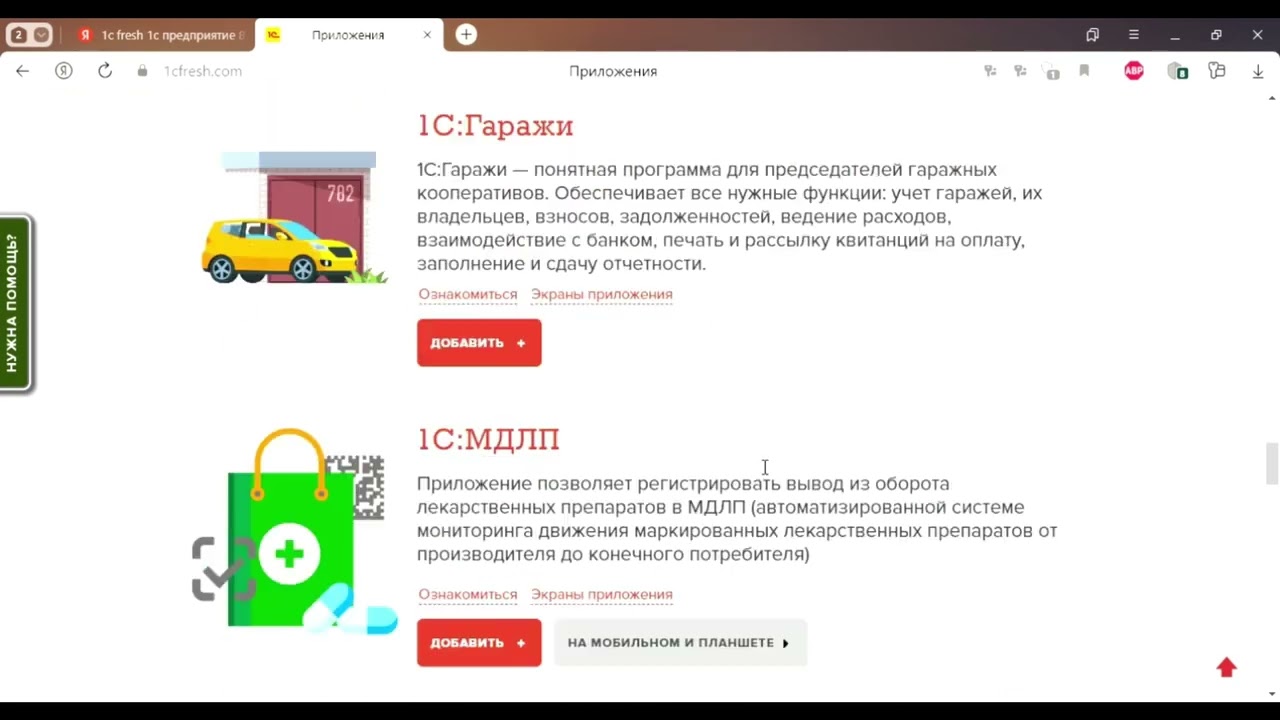Go back with the browser back arrow
The width and height of the screenshot is (1280, 720).
click(22, 71)
